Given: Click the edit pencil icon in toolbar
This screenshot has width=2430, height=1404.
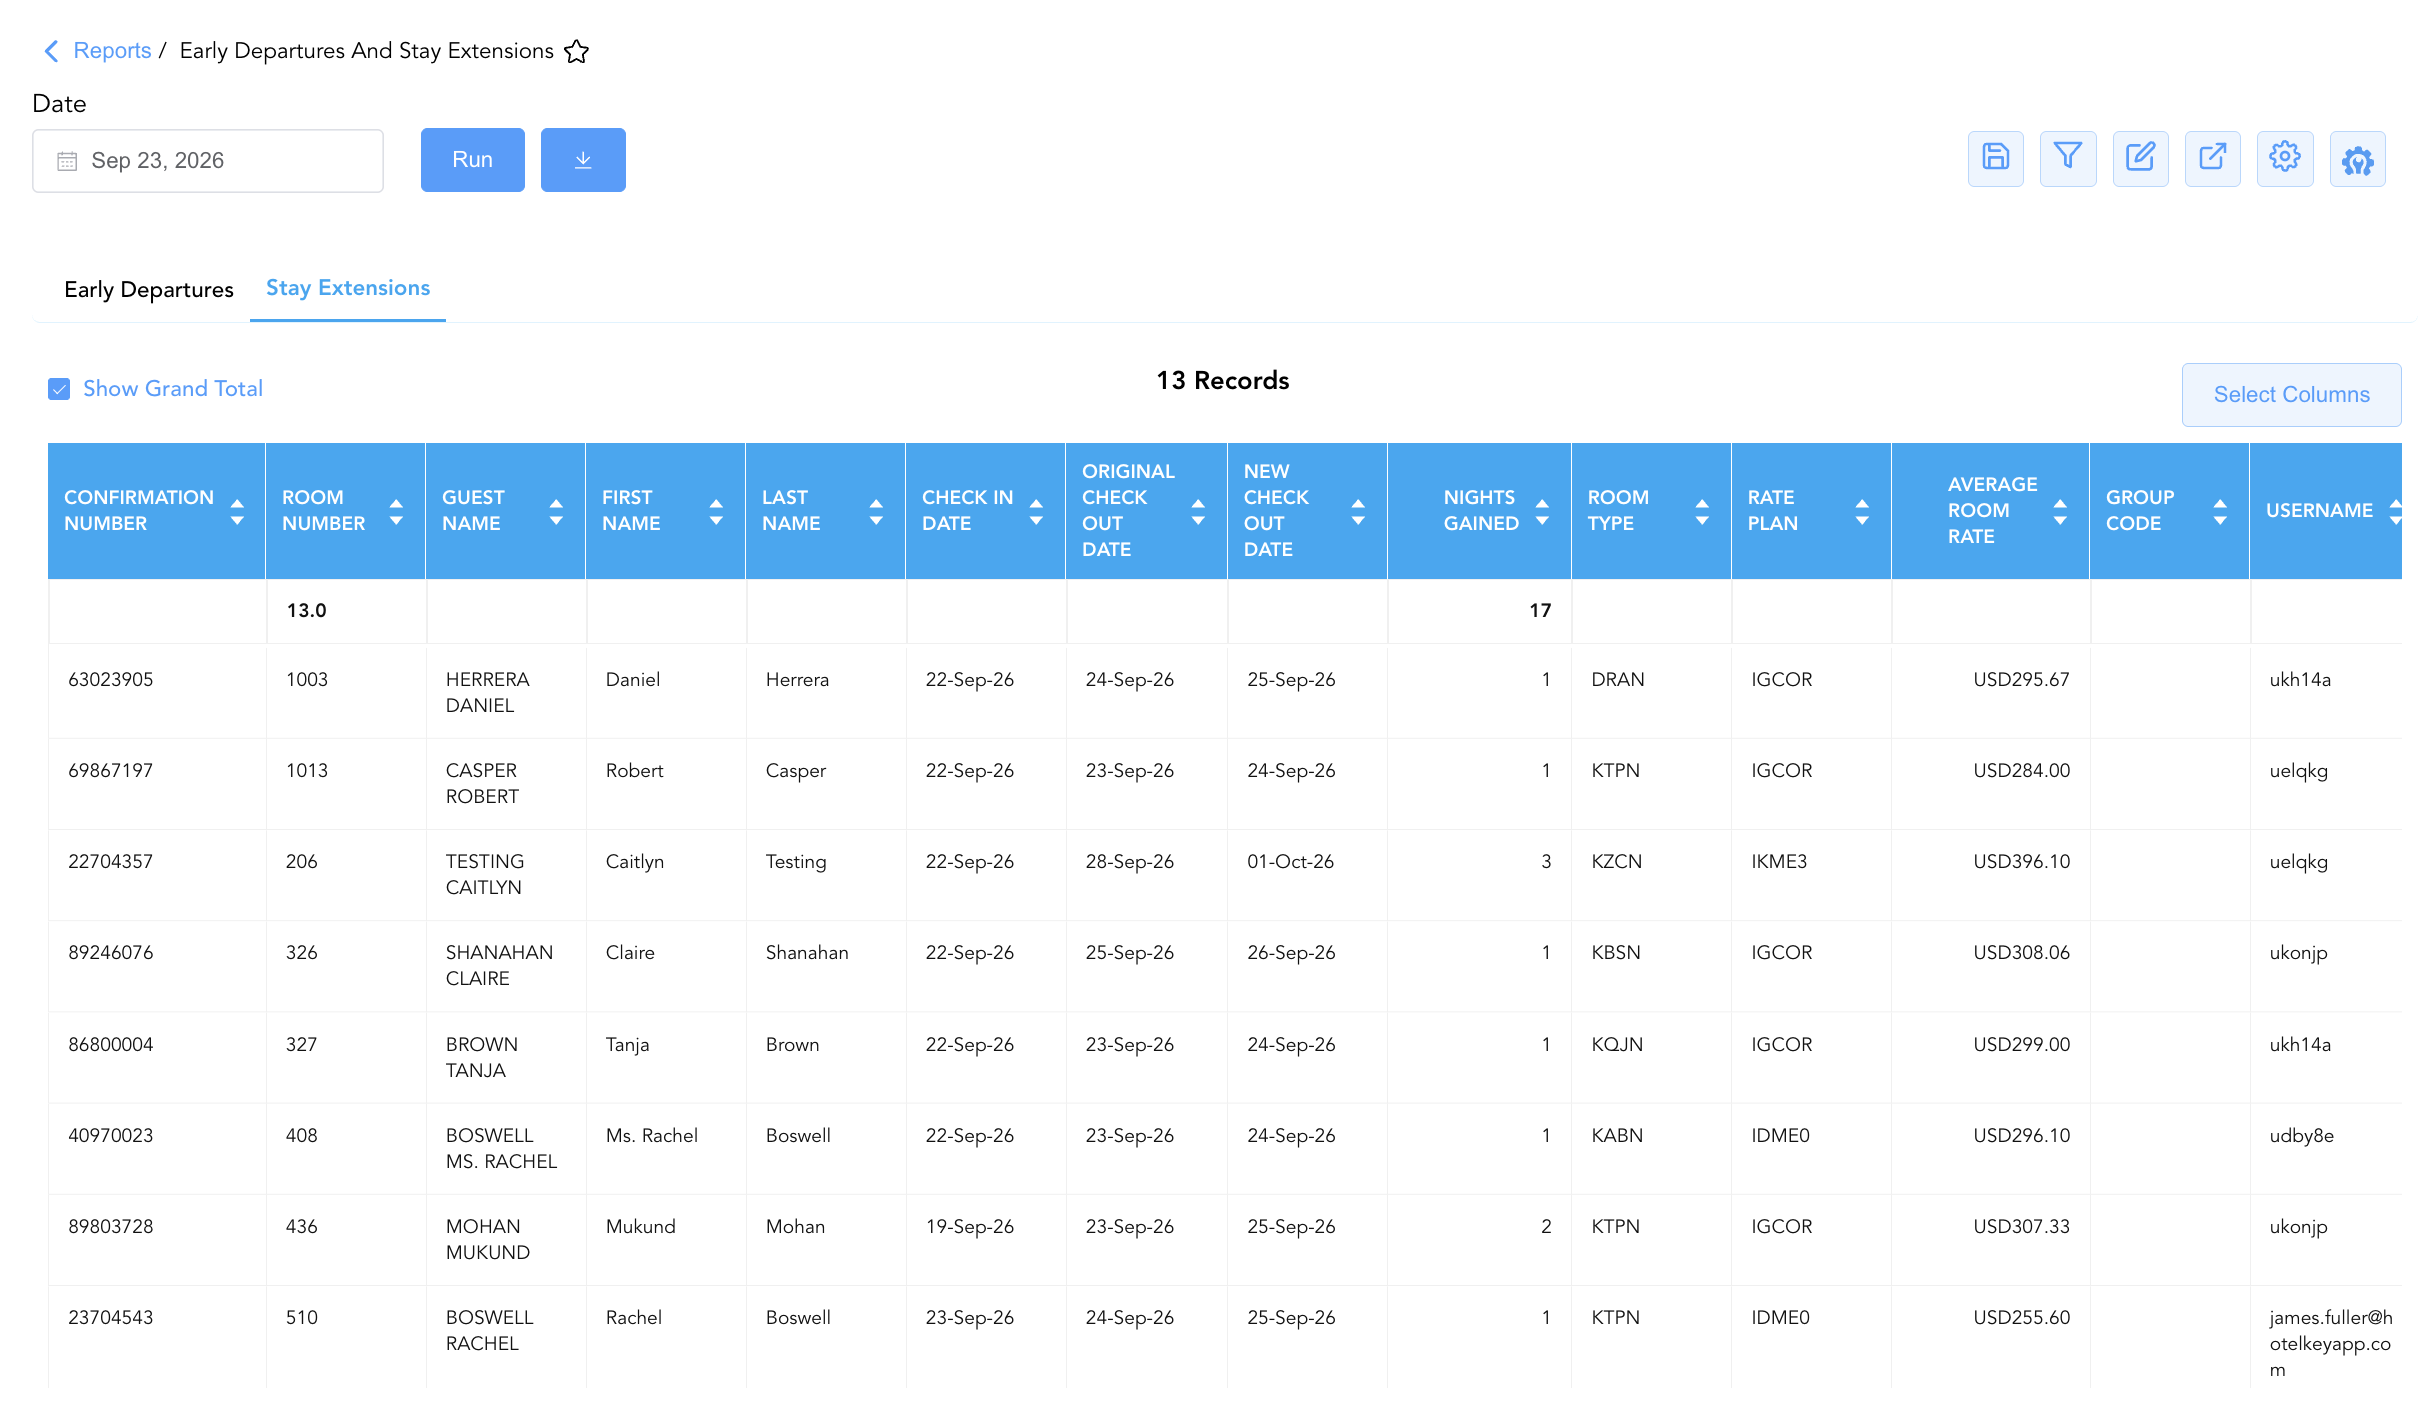Looking at the screenshot, I should coord(2140,158).
